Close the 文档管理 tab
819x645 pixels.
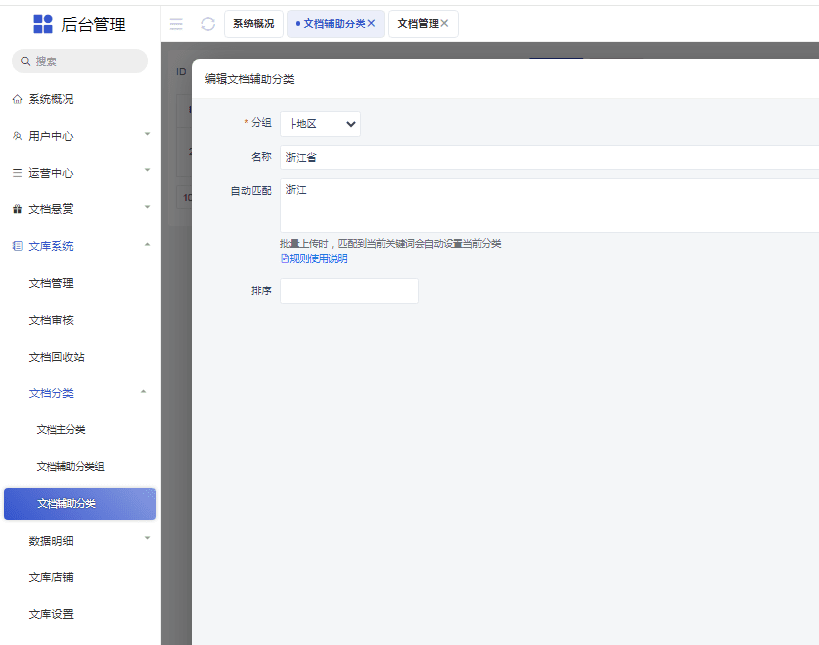click(445, 23)
